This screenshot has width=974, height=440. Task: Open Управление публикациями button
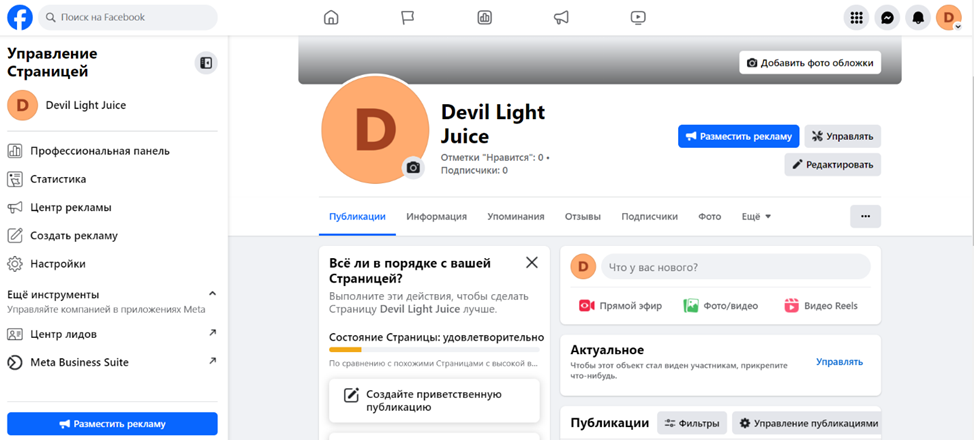806,424
